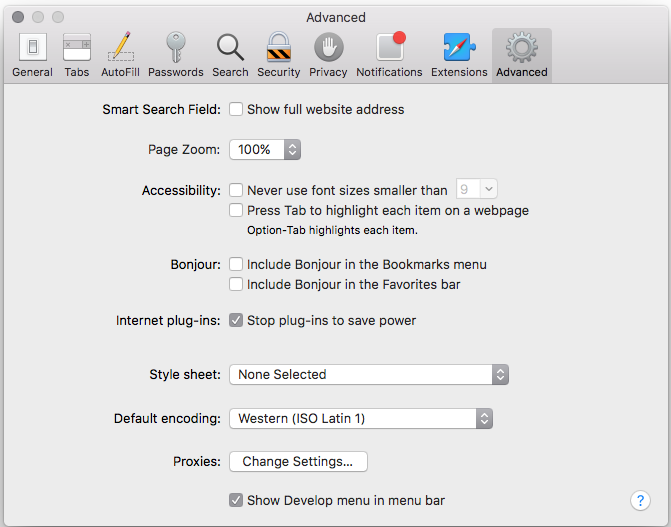Enable Press Tab to highlight each item
Viewport: 671px width, 527px height.
point(236,210)
